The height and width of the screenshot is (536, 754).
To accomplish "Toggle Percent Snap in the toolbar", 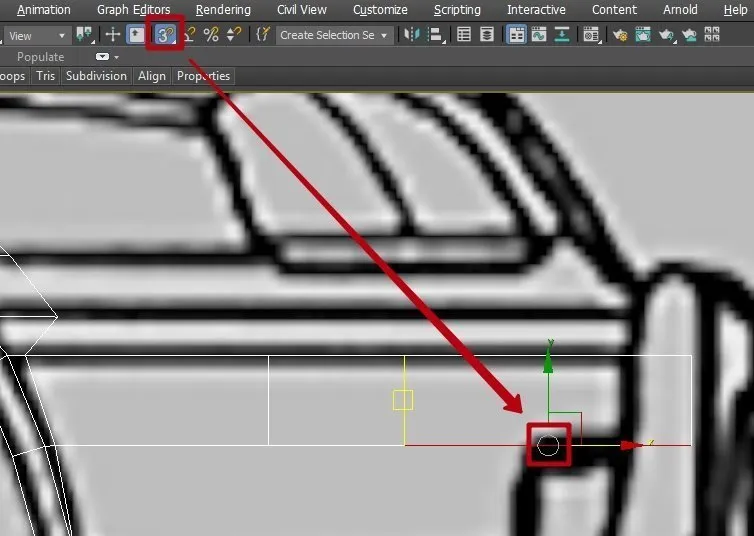I will point(211,34).
